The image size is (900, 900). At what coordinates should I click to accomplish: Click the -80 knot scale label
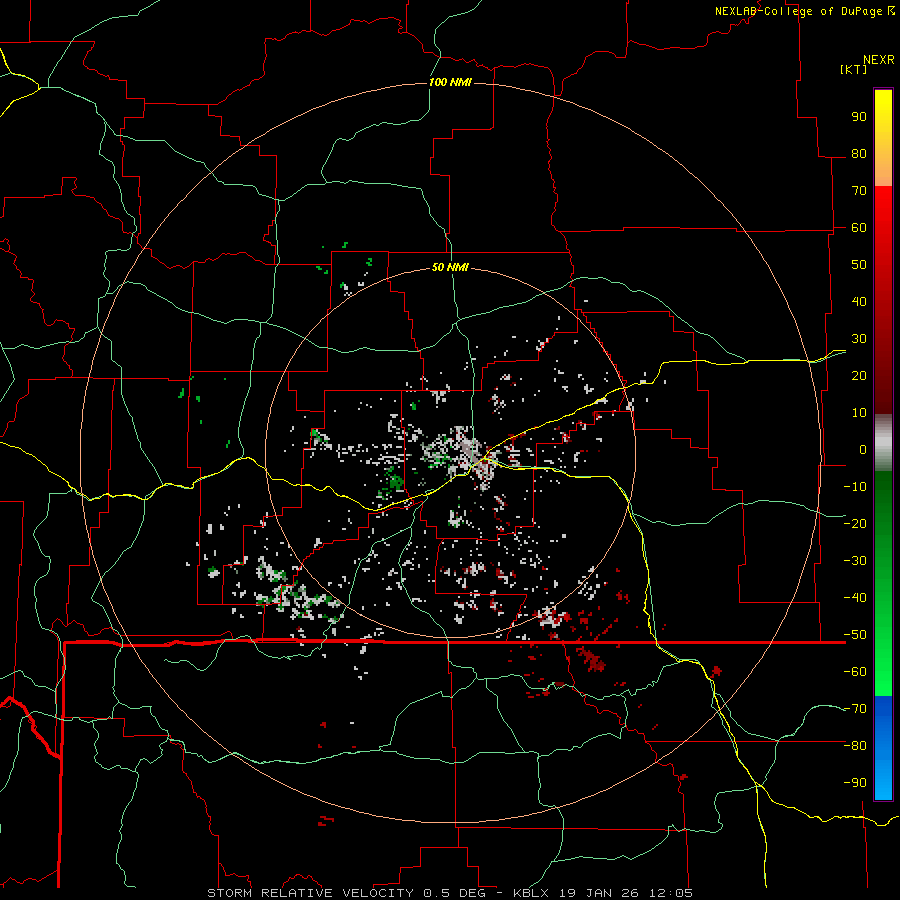855,746
